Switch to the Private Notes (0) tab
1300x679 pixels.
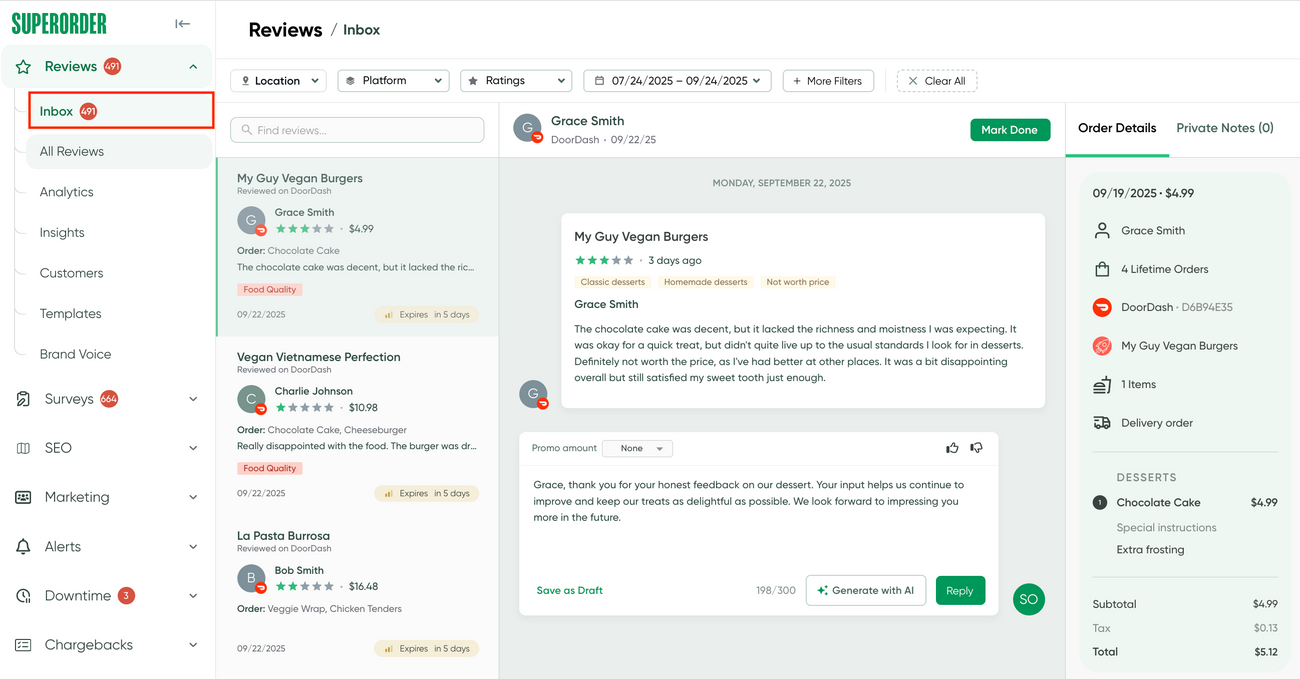(1225, 128)
